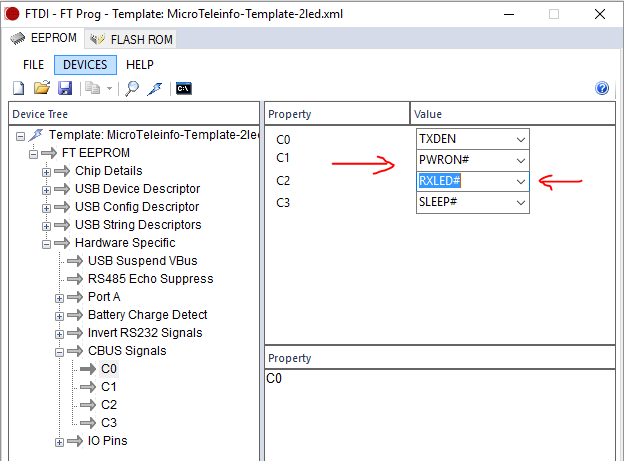Select the C3 item under CBUS Signals
624x461 pixels.
109,423
